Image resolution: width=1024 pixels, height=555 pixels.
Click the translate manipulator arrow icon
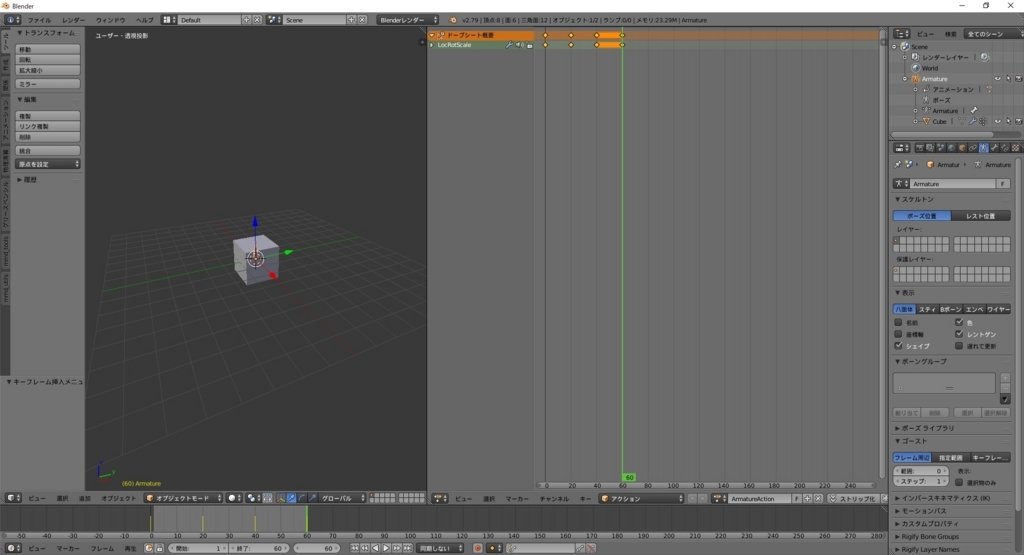(291, 498)
